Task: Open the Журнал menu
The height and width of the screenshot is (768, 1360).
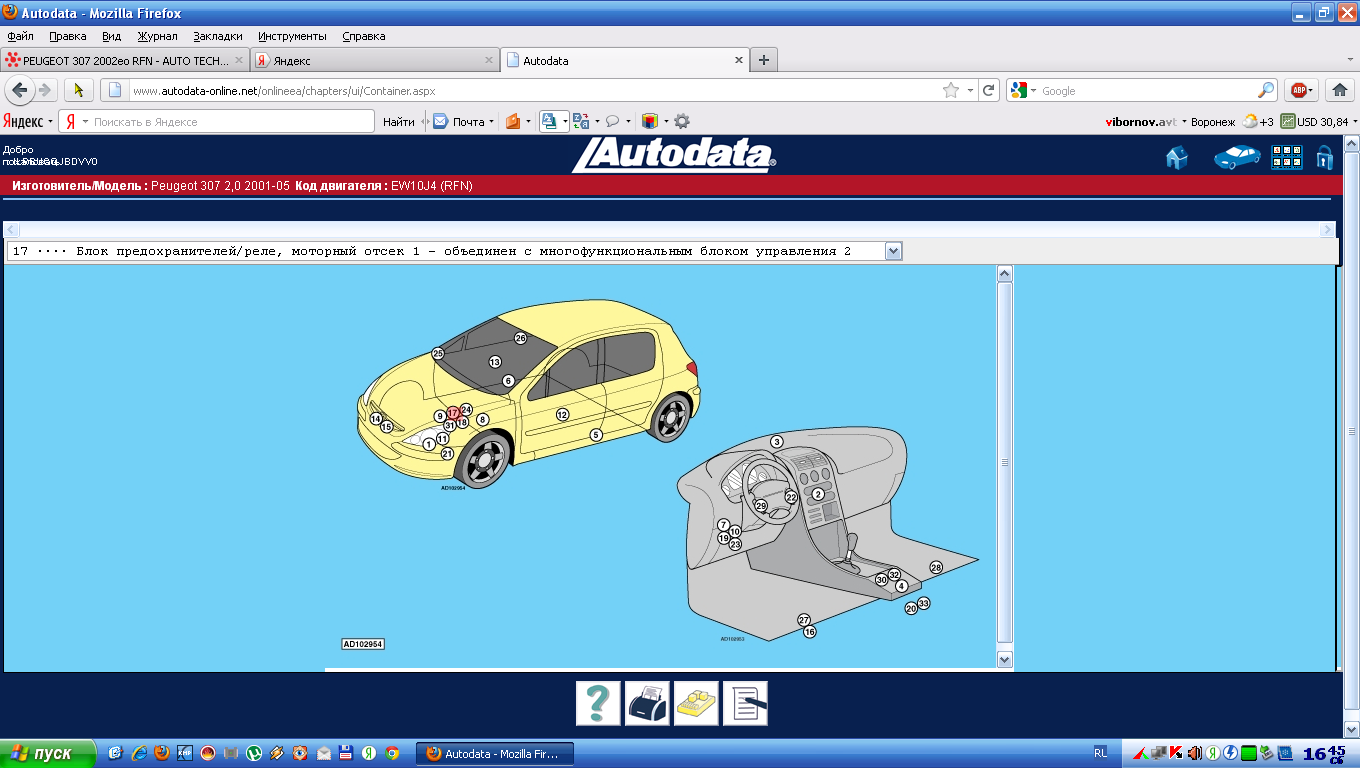Action: [157, 36]
